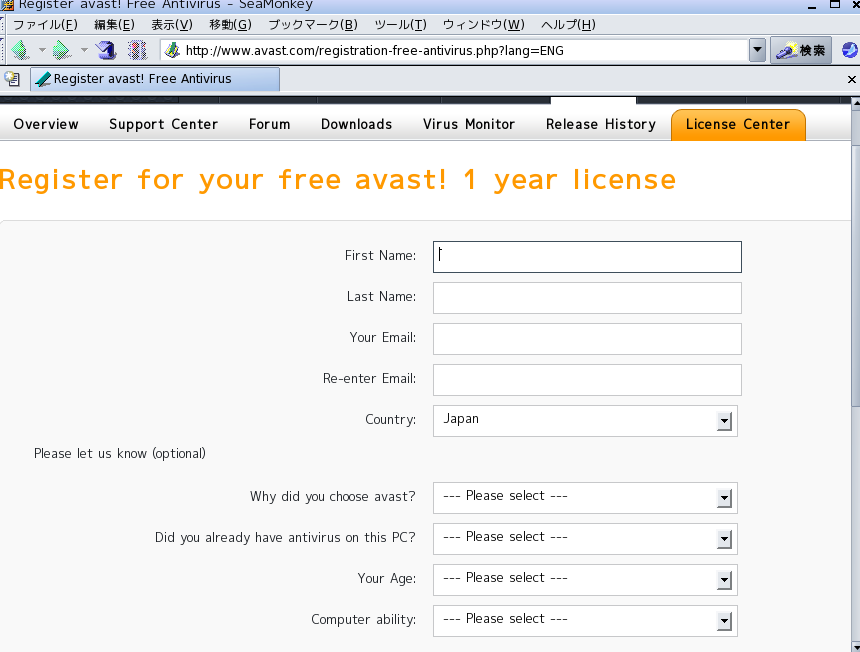Click the Forward navigation icon

(60, 49)
